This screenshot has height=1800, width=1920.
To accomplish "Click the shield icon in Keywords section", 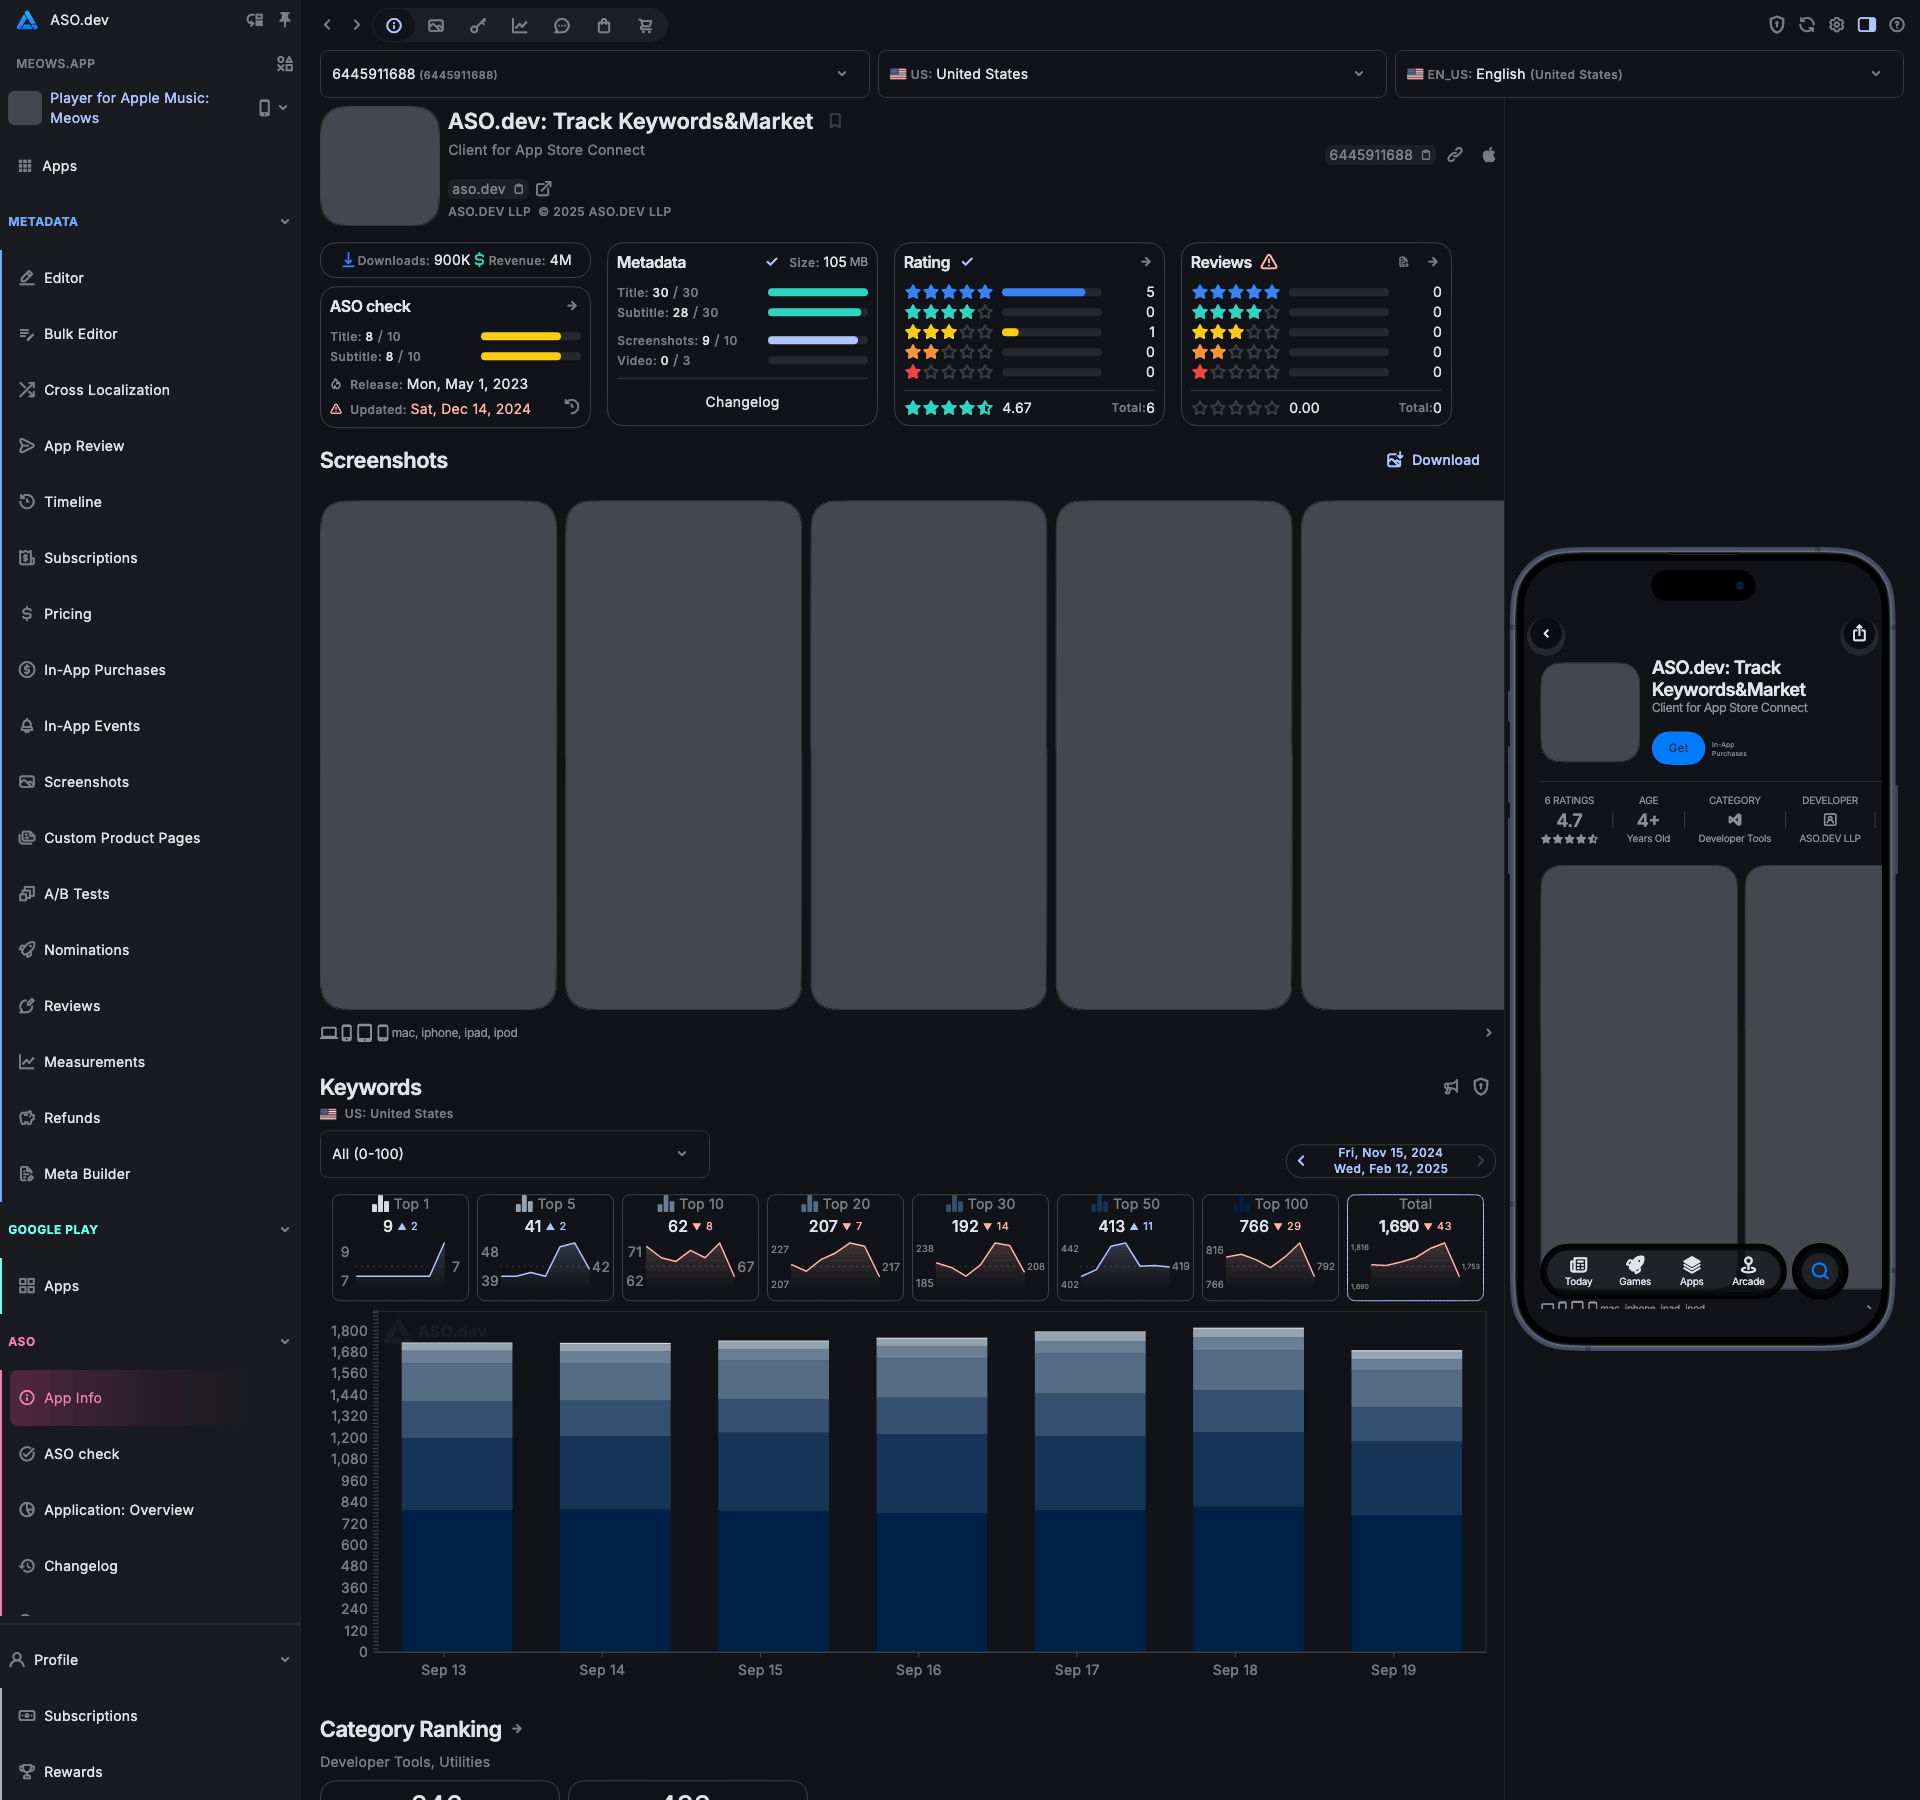I will pyautogui.click(x=1481, y=1087).
